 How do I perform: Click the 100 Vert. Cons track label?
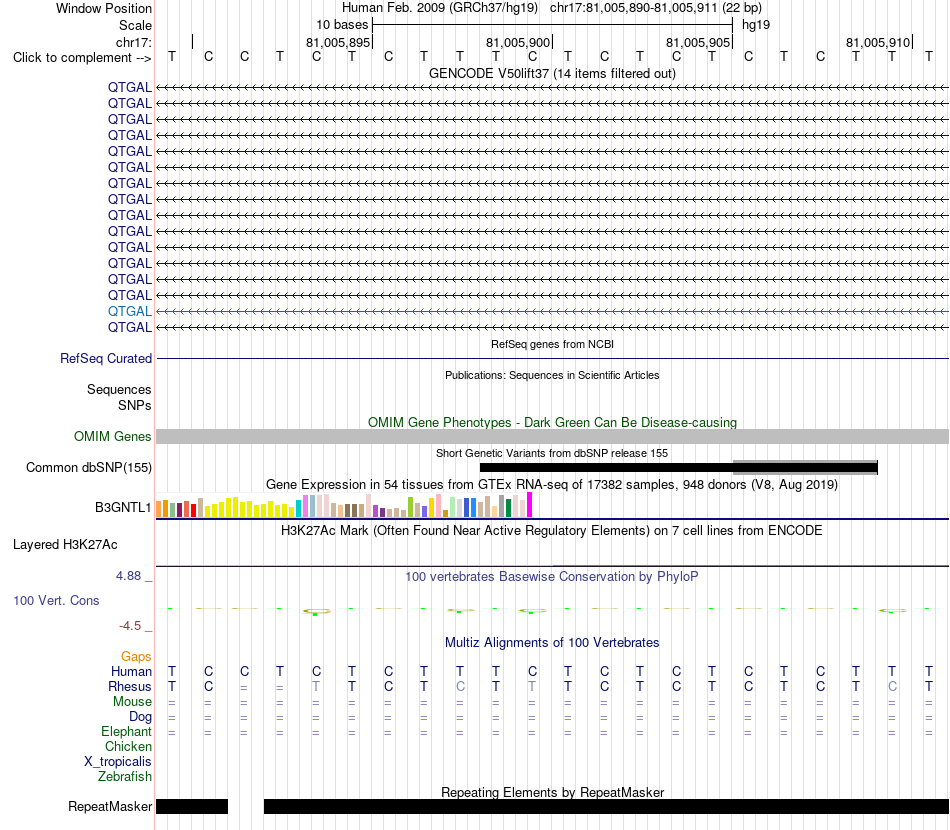click(56, 600)
